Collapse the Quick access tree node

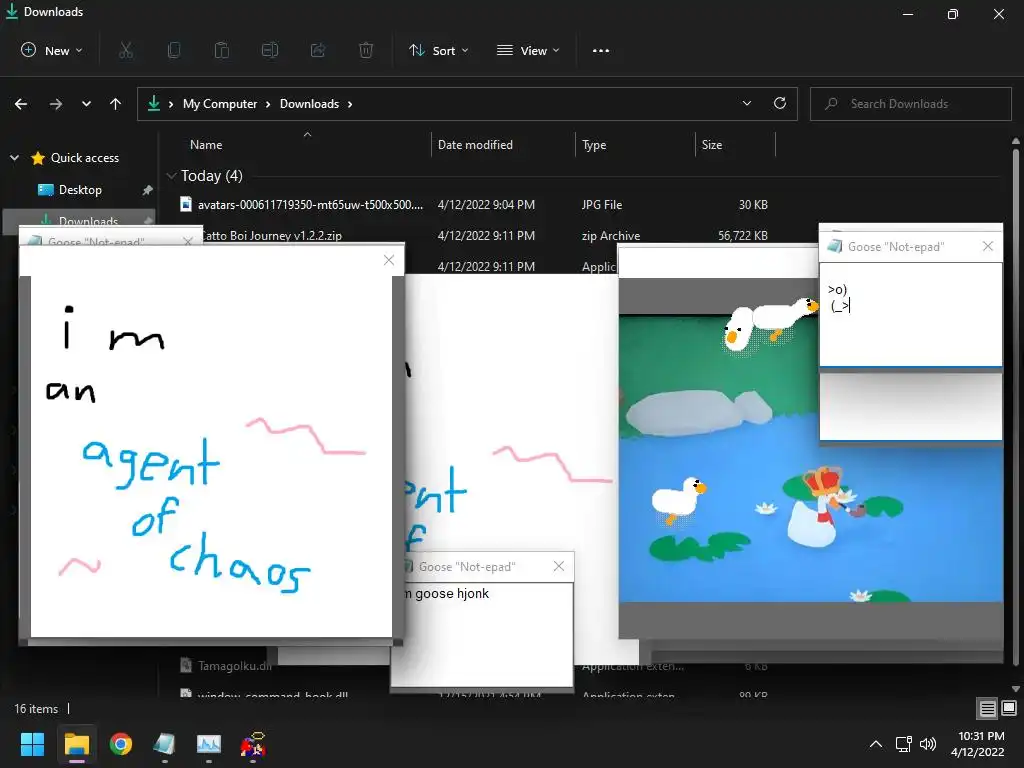click(x=14, y=157)
